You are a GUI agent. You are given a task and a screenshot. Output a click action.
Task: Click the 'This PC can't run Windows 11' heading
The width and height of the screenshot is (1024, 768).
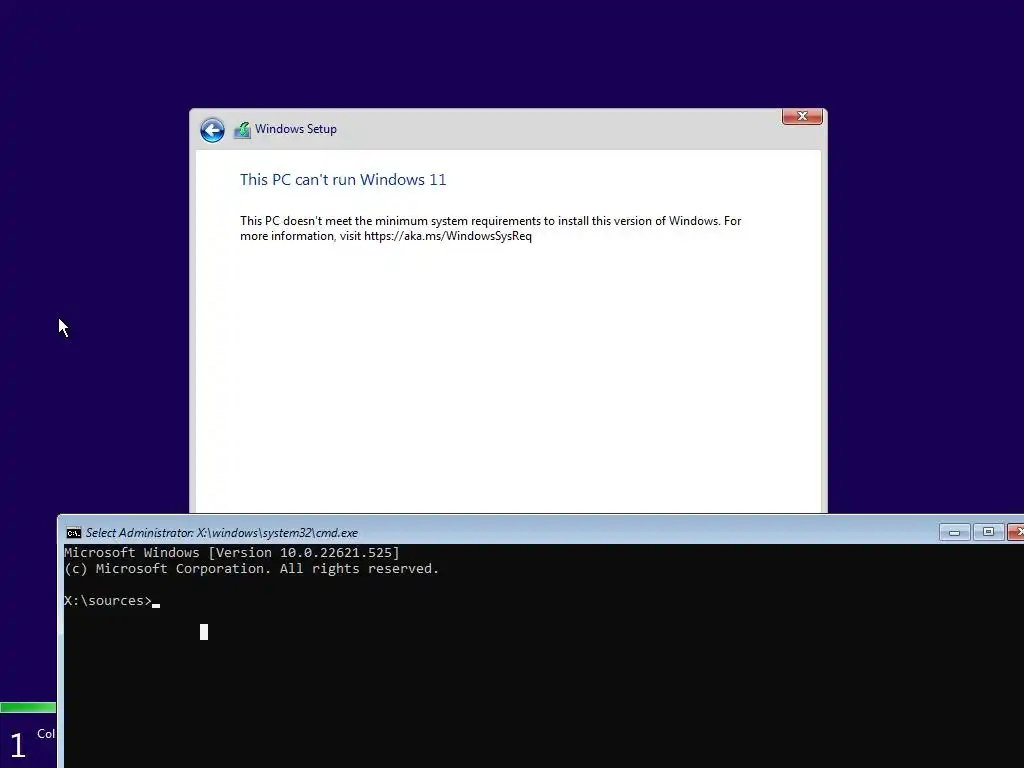343,180
